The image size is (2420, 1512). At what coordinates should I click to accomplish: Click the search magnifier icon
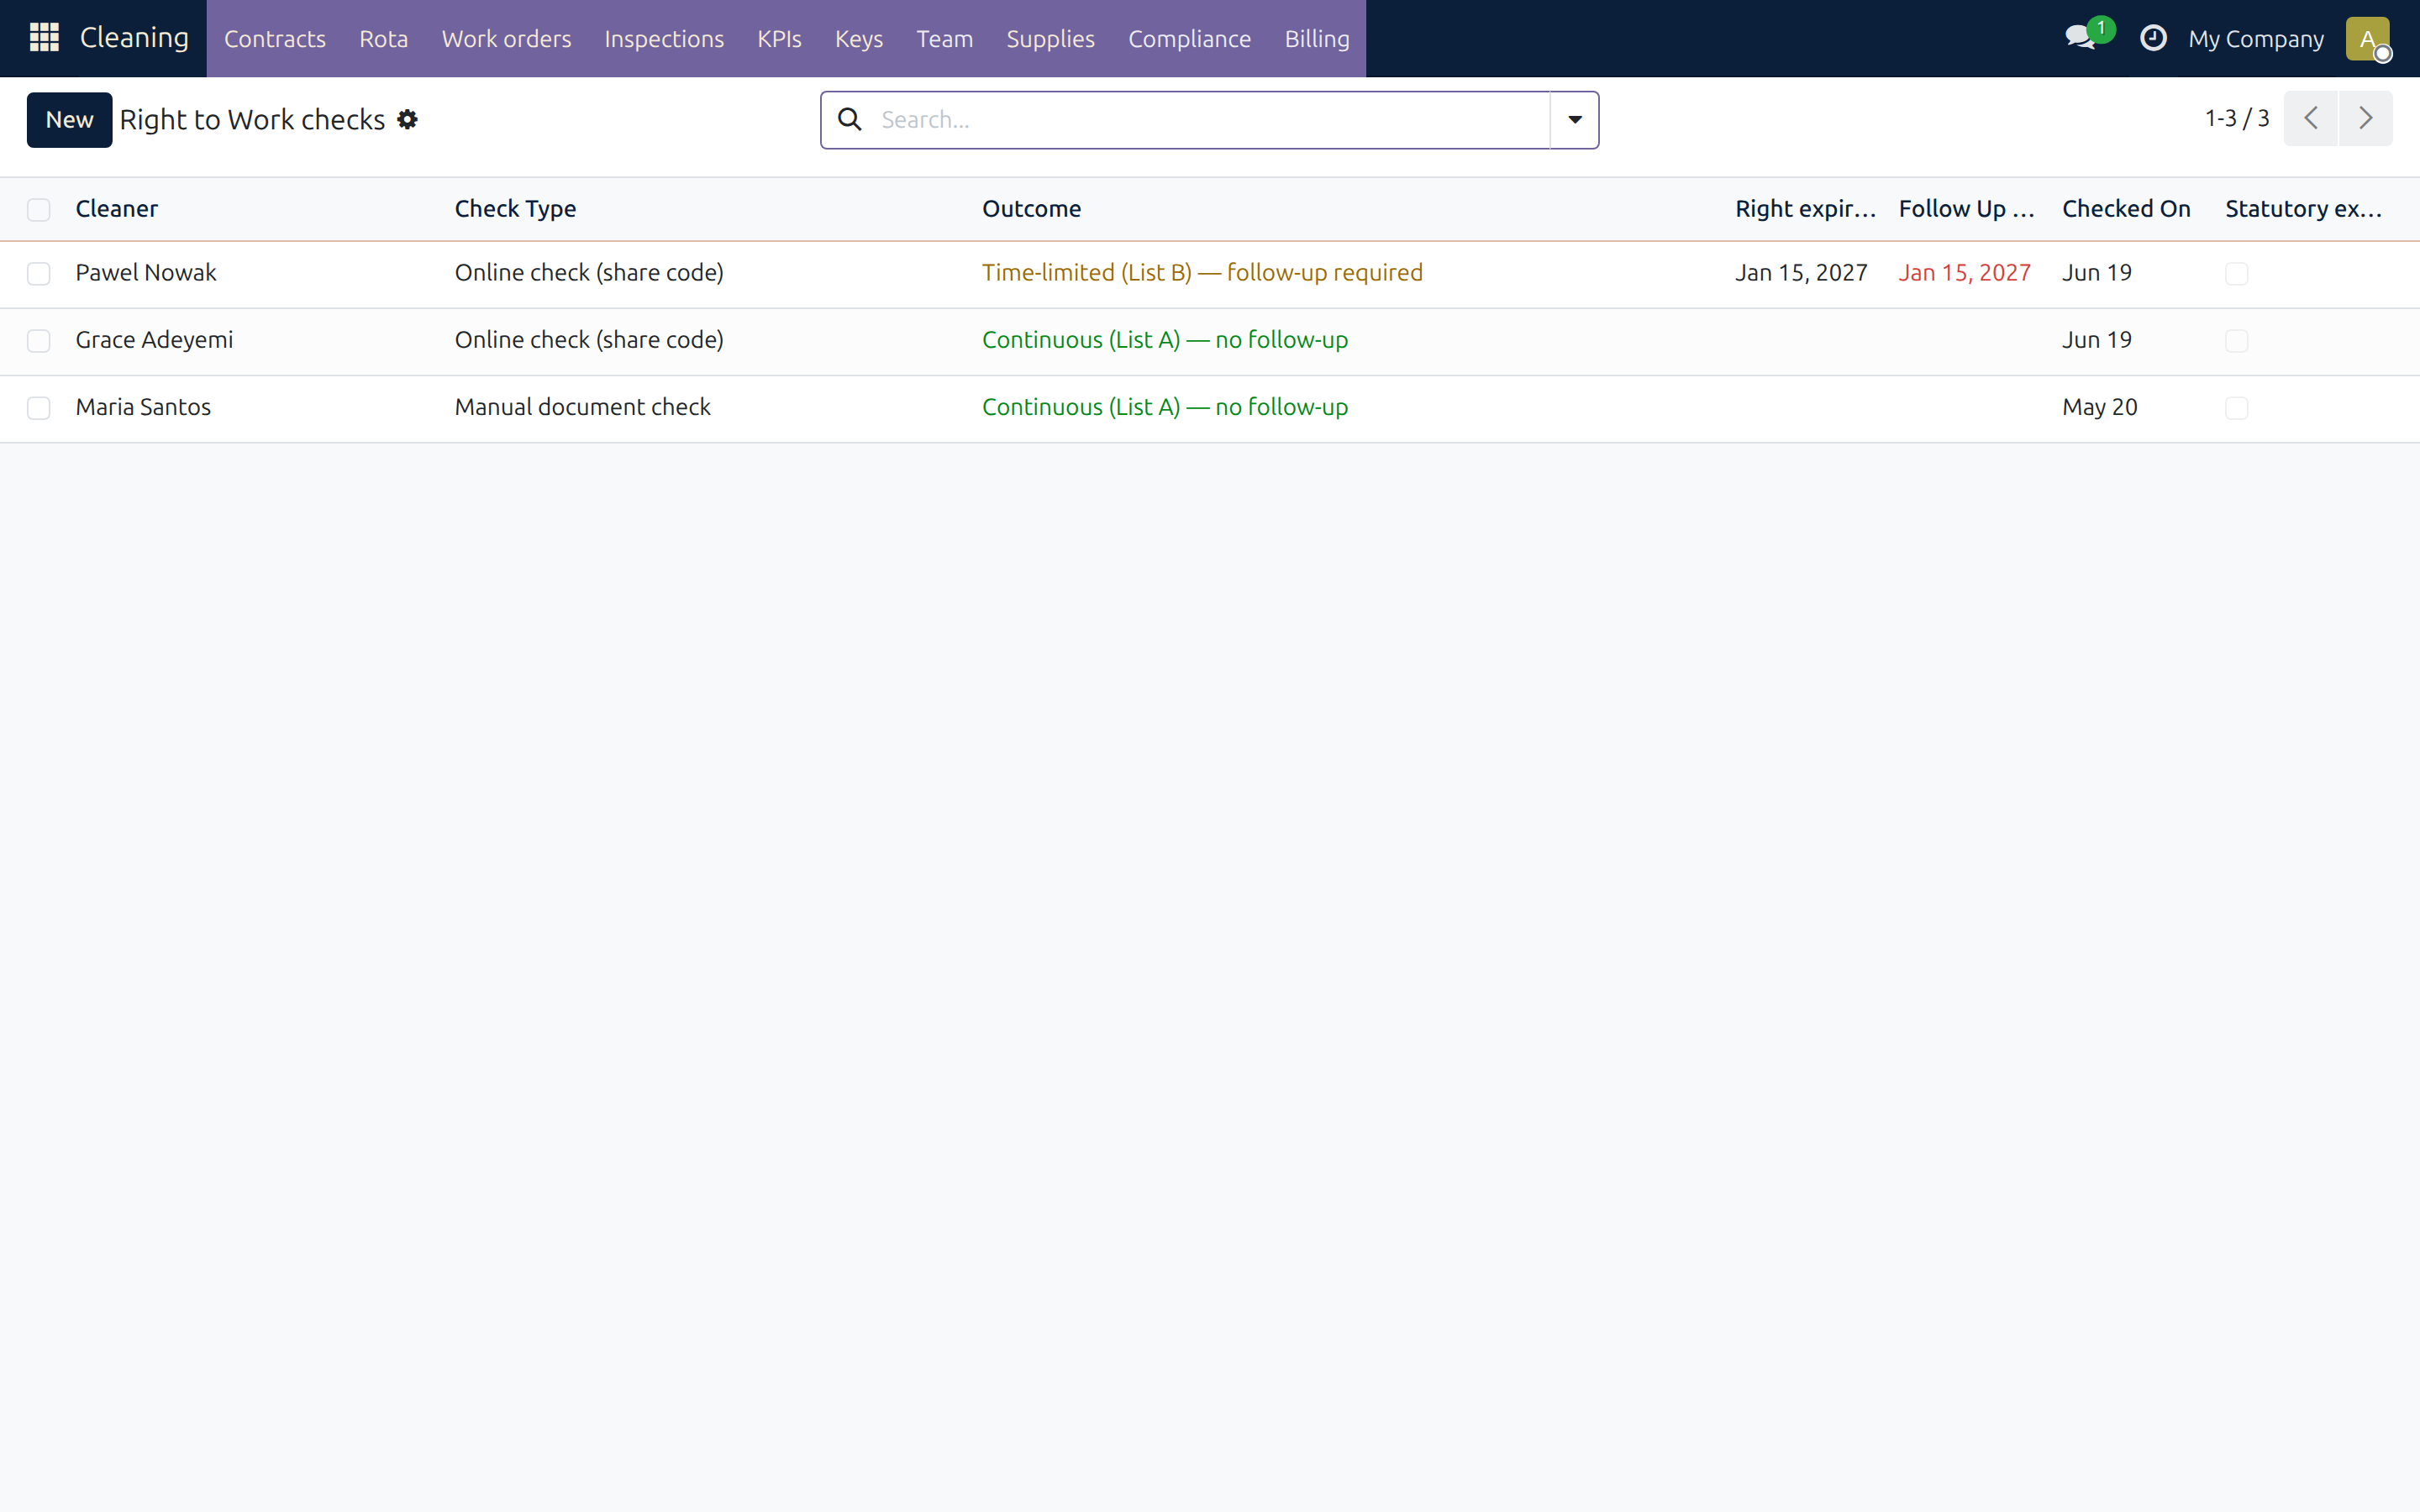tap(850, 119)
